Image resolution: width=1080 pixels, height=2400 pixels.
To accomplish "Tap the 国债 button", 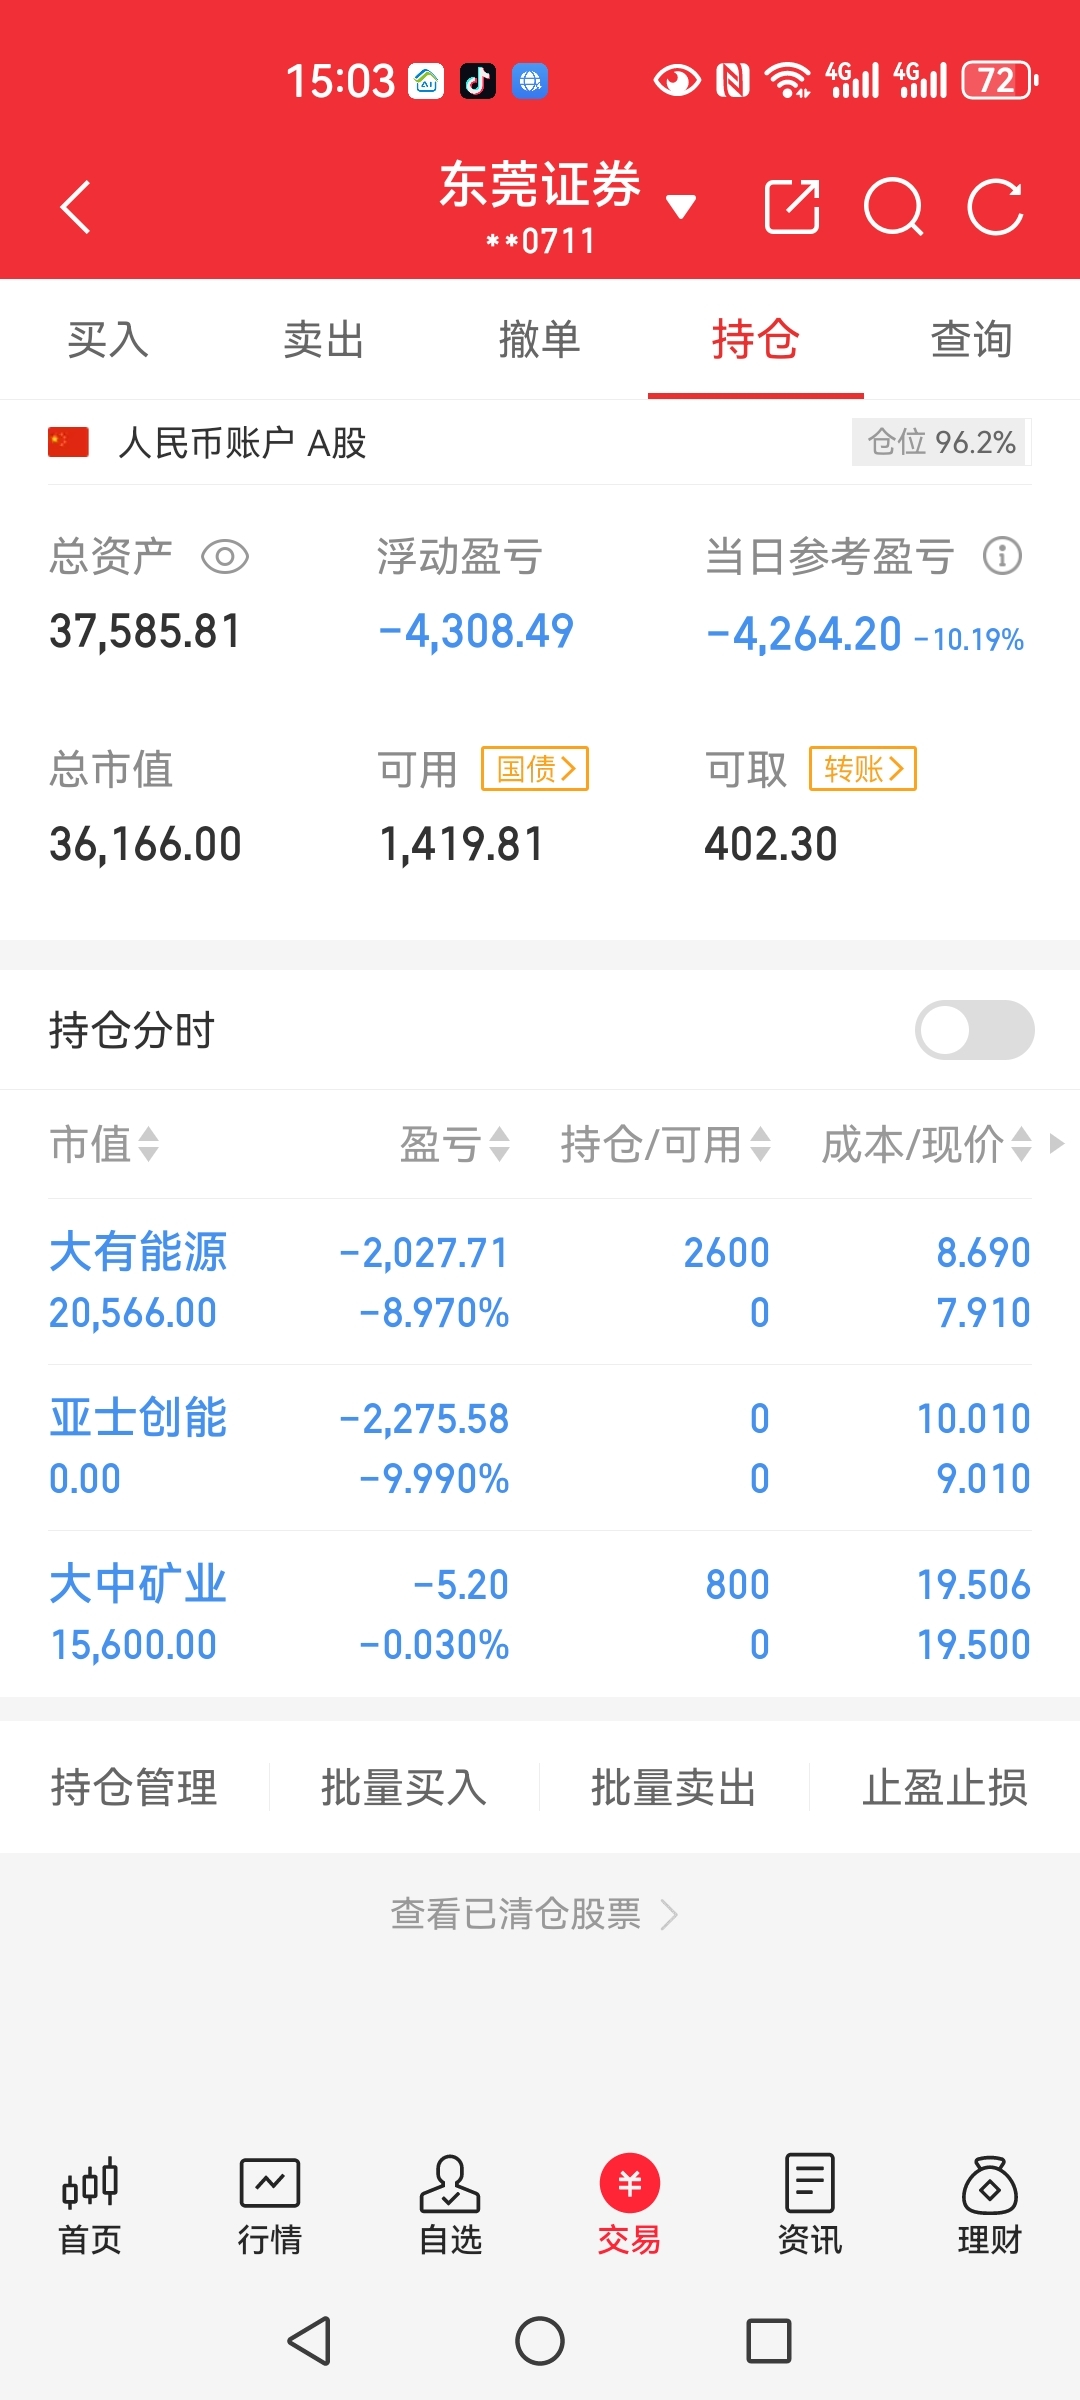I will [535, 768].
